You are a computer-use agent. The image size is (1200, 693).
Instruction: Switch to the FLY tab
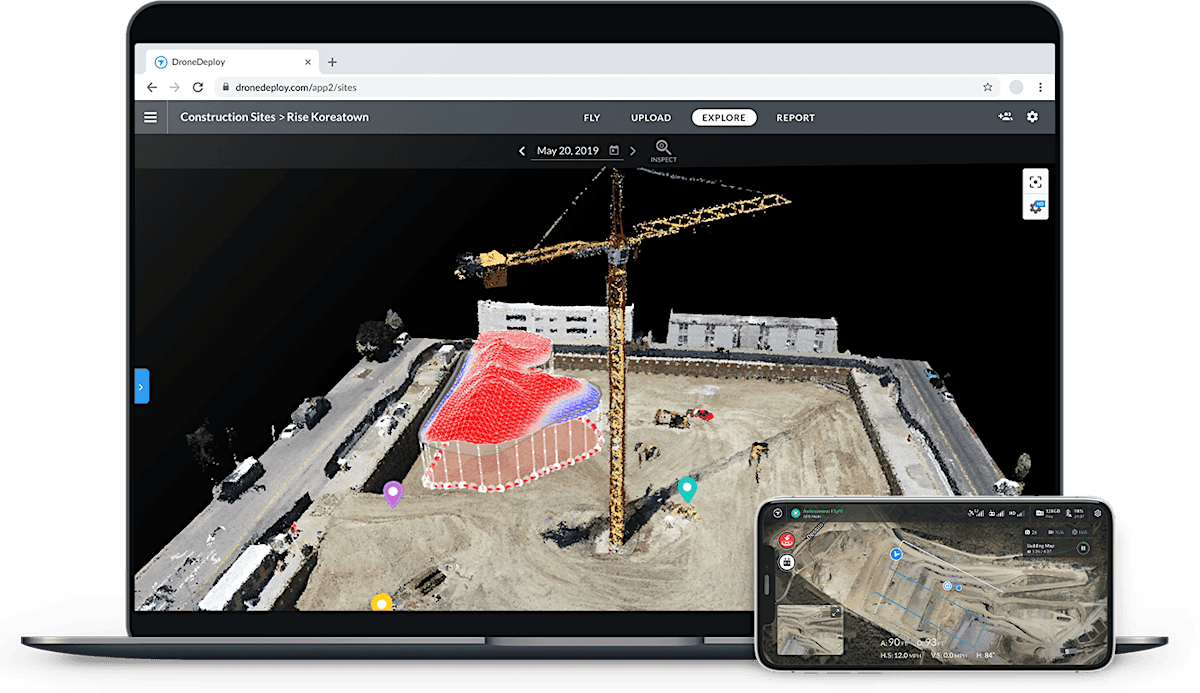click(592, 118)
